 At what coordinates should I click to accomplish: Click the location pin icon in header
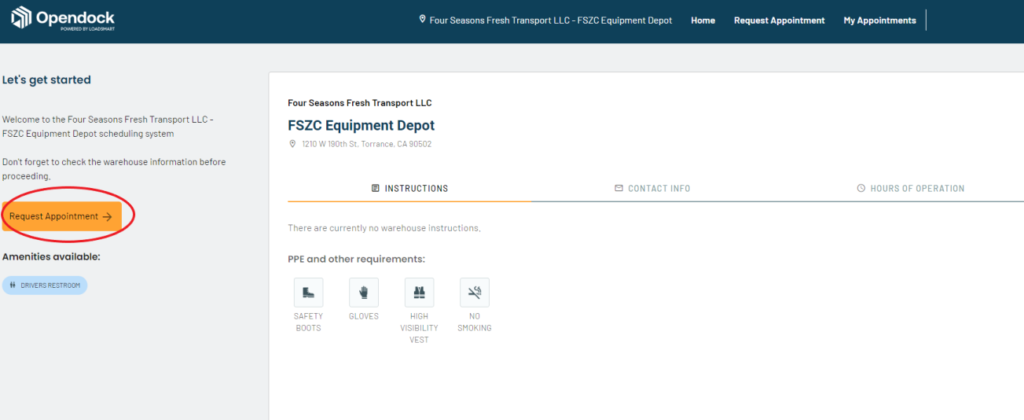coord(422,20)
